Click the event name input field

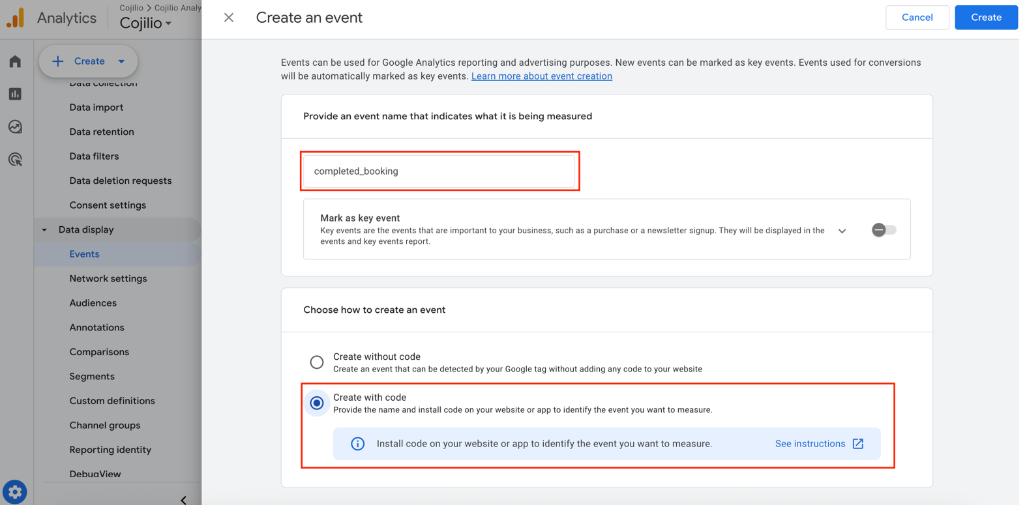point(440,171)
